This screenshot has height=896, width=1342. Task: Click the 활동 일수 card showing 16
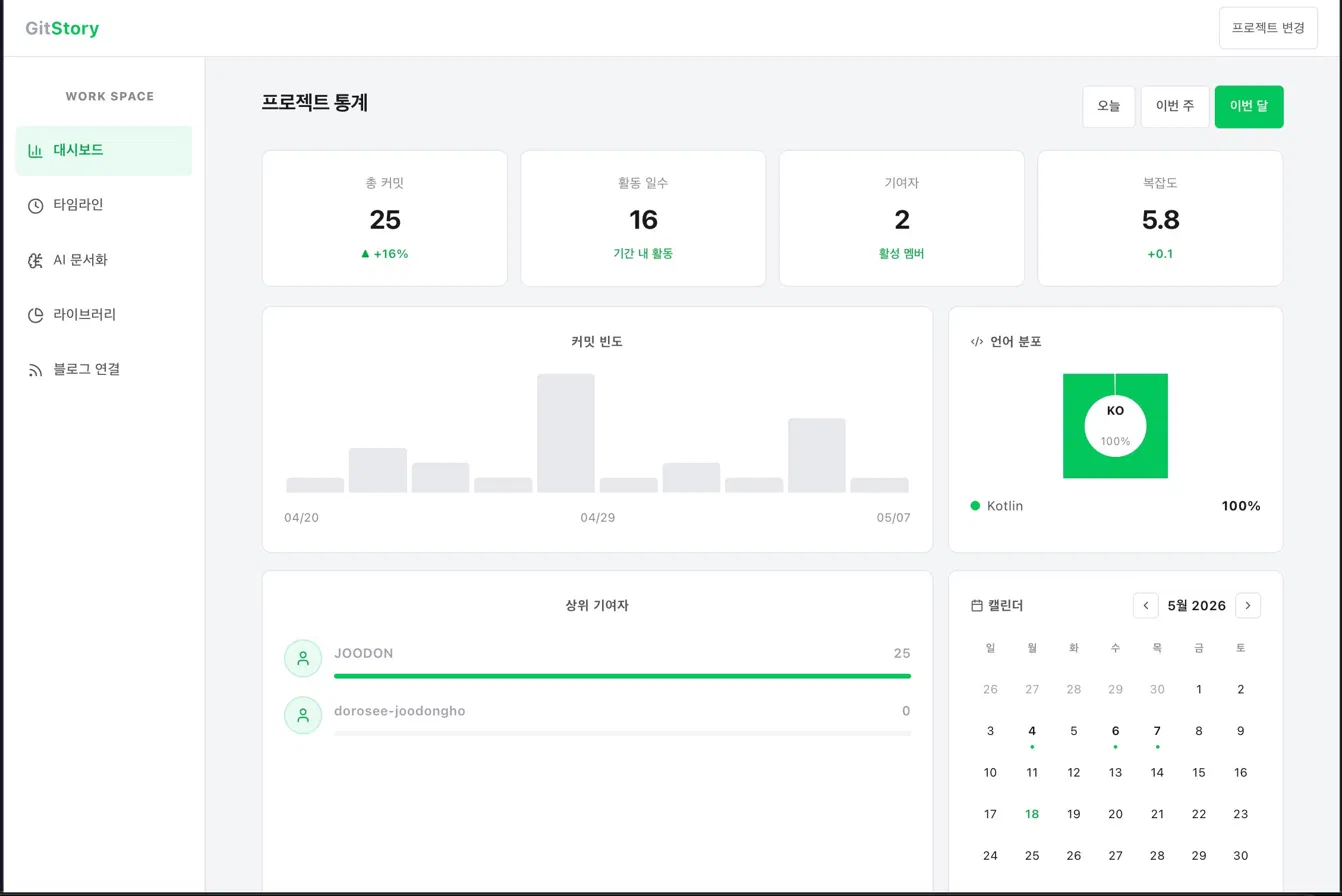(x=643, y=218)
